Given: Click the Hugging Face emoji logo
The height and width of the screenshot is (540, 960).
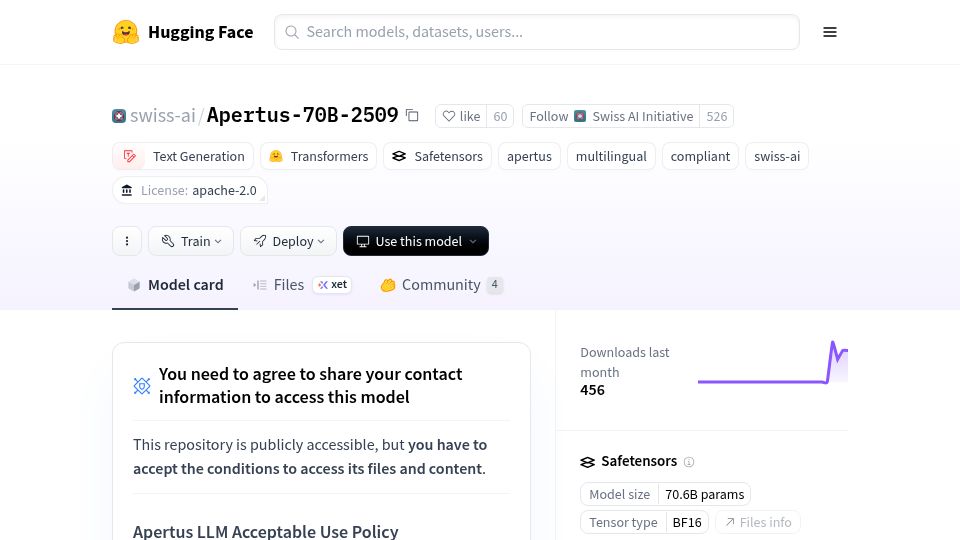Looking at the screenshot, I should click(126, 32).
